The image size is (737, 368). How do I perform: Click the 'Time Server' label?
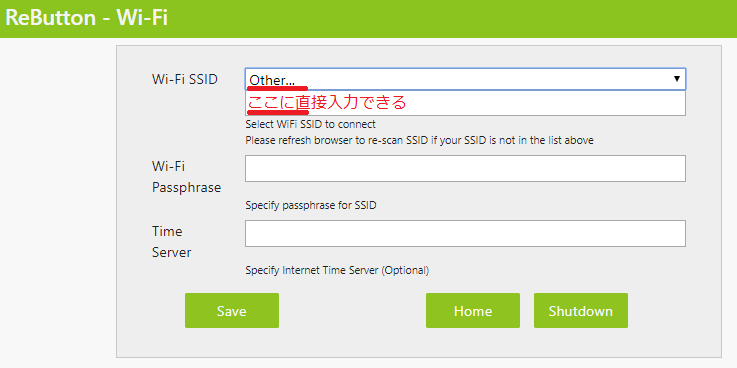click(172, 242)
